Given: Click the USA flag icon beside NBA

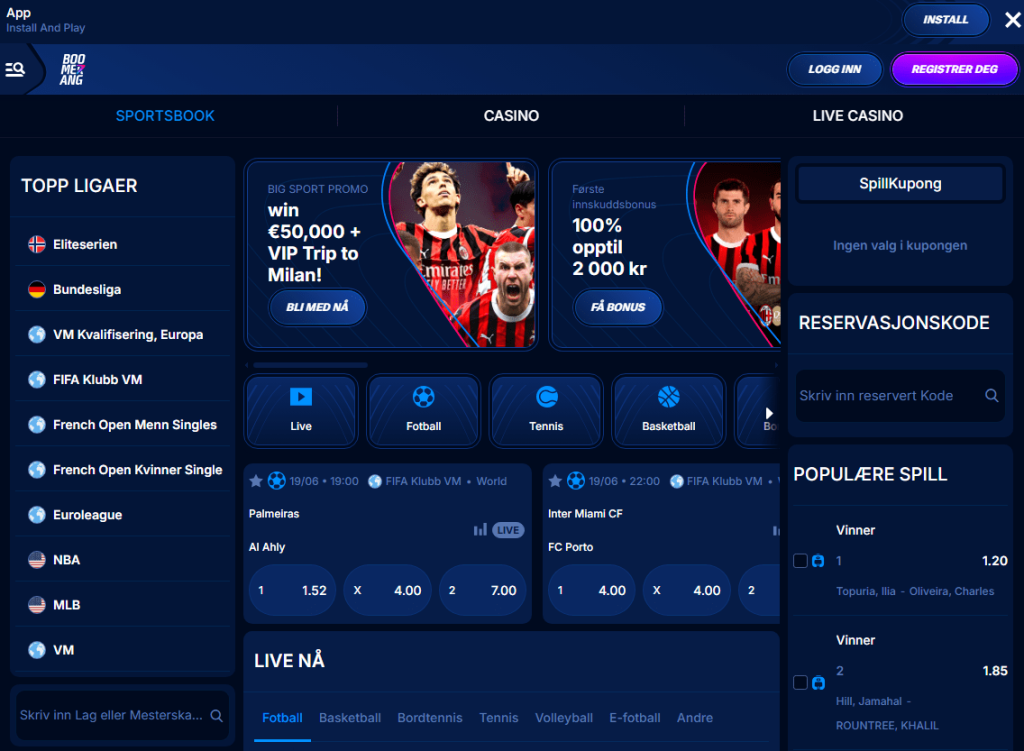Looking at the screenshot, I should pyautogui.click(x=37, y=560).
